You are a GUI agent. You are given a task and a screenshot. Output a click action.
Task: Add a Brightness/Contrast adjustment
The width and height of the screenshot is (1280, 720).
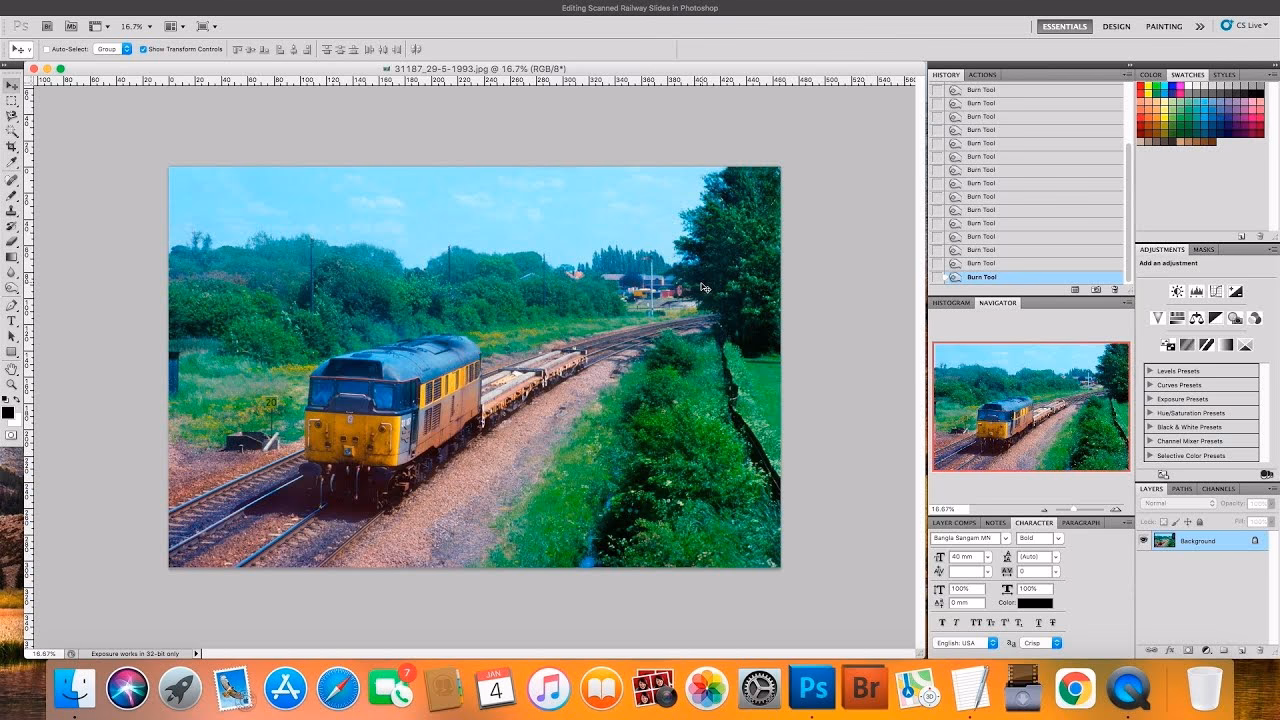click(1177, 291)
